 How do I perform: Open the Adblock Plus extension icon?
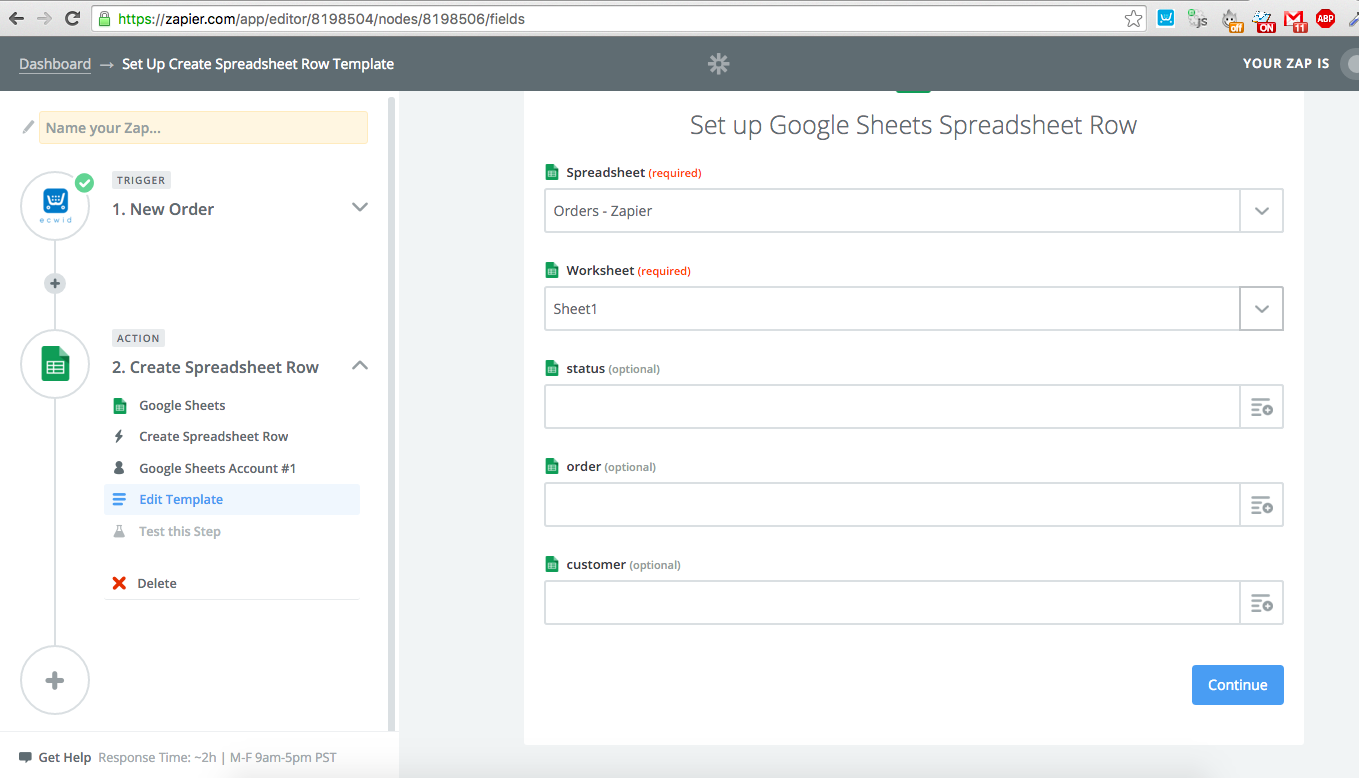tap(1326, 18)
